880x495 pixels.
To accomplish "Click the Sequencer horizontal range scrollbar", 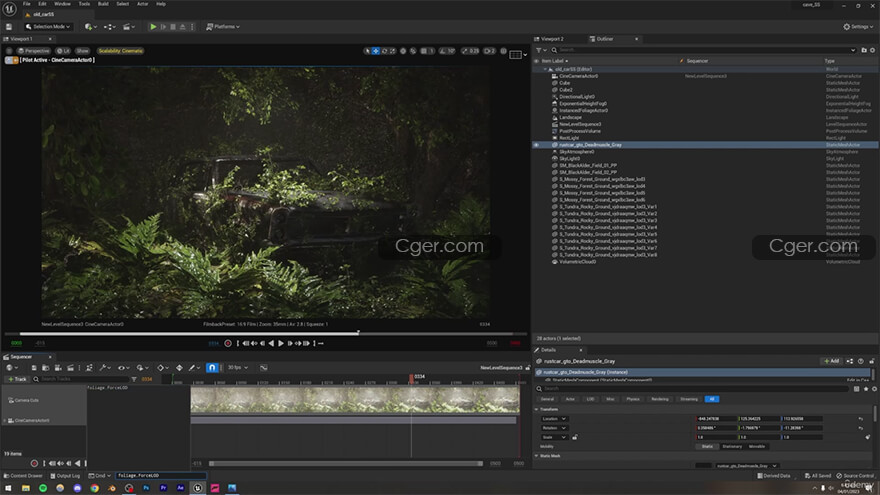I will pyautogui.click(x=346, y=464).
